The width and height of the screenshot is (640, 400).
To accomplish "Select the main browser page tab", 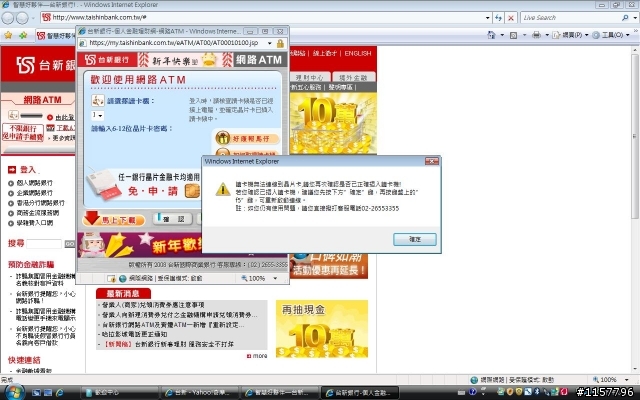I will 56,36.
